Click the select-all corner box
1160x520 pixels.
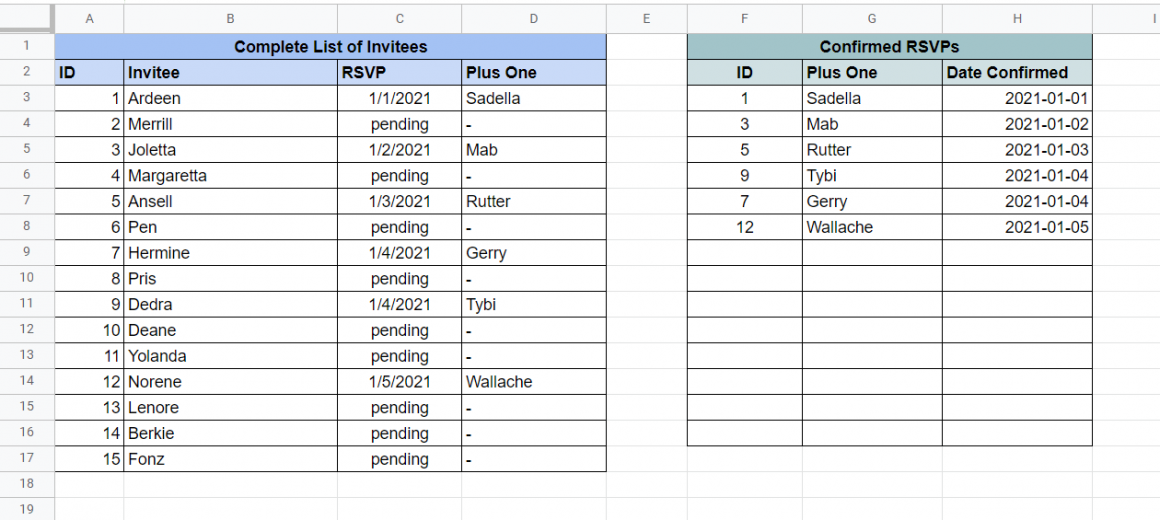[27, 18]
